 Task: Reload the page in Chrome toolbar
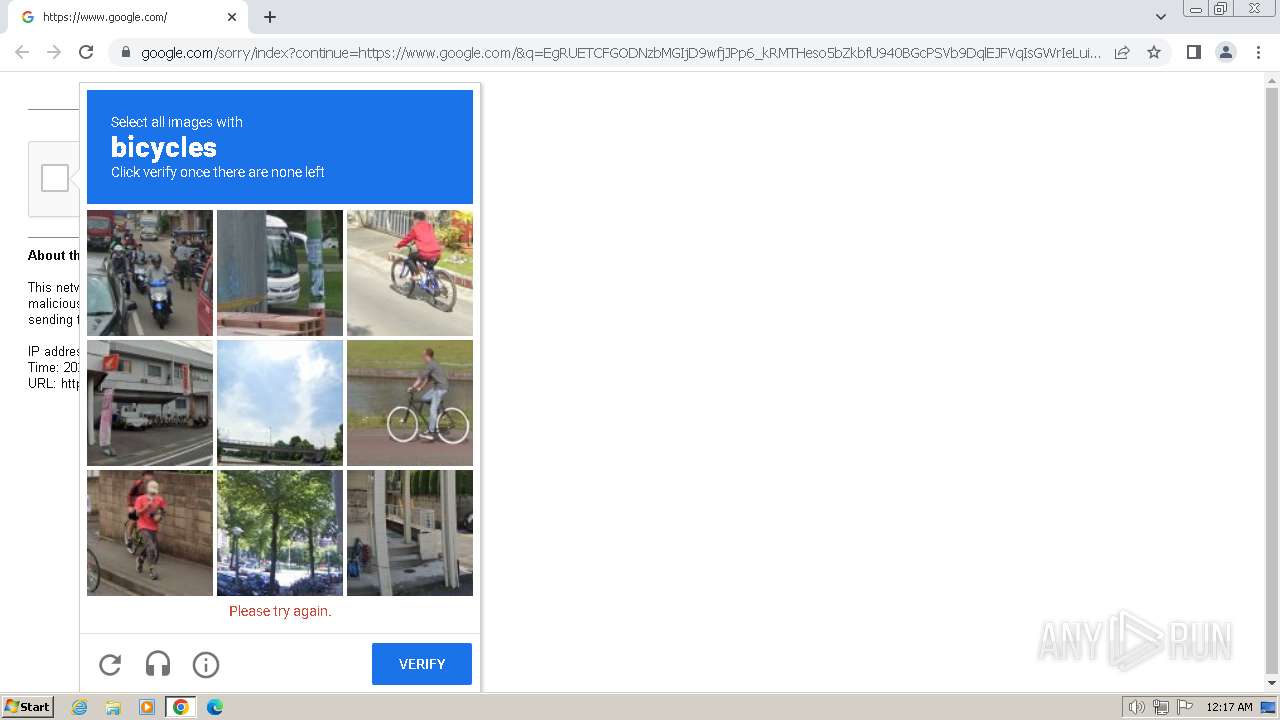(86, 52)
